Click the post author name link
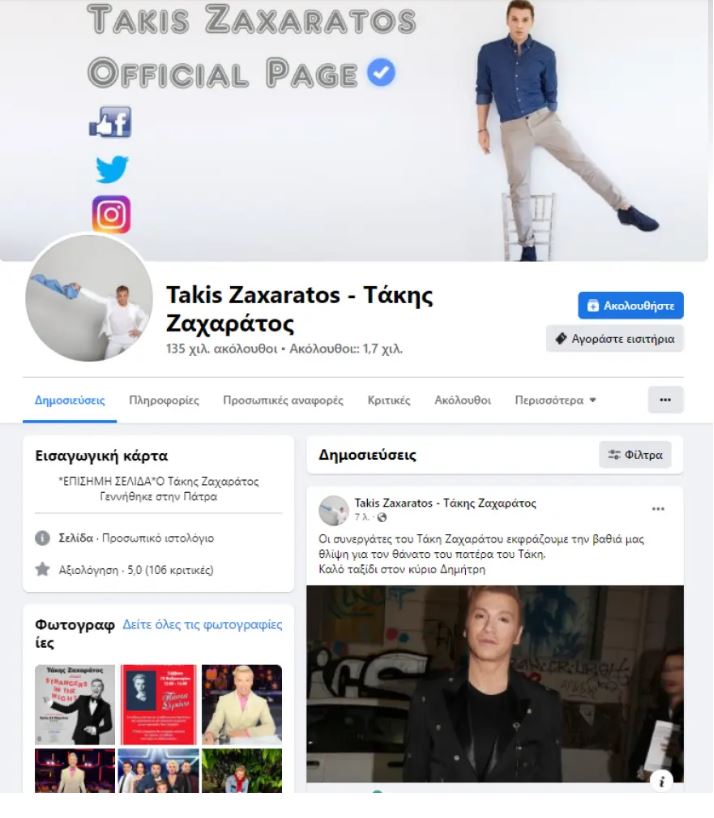714x818 pixels. [x=445, y=503]
